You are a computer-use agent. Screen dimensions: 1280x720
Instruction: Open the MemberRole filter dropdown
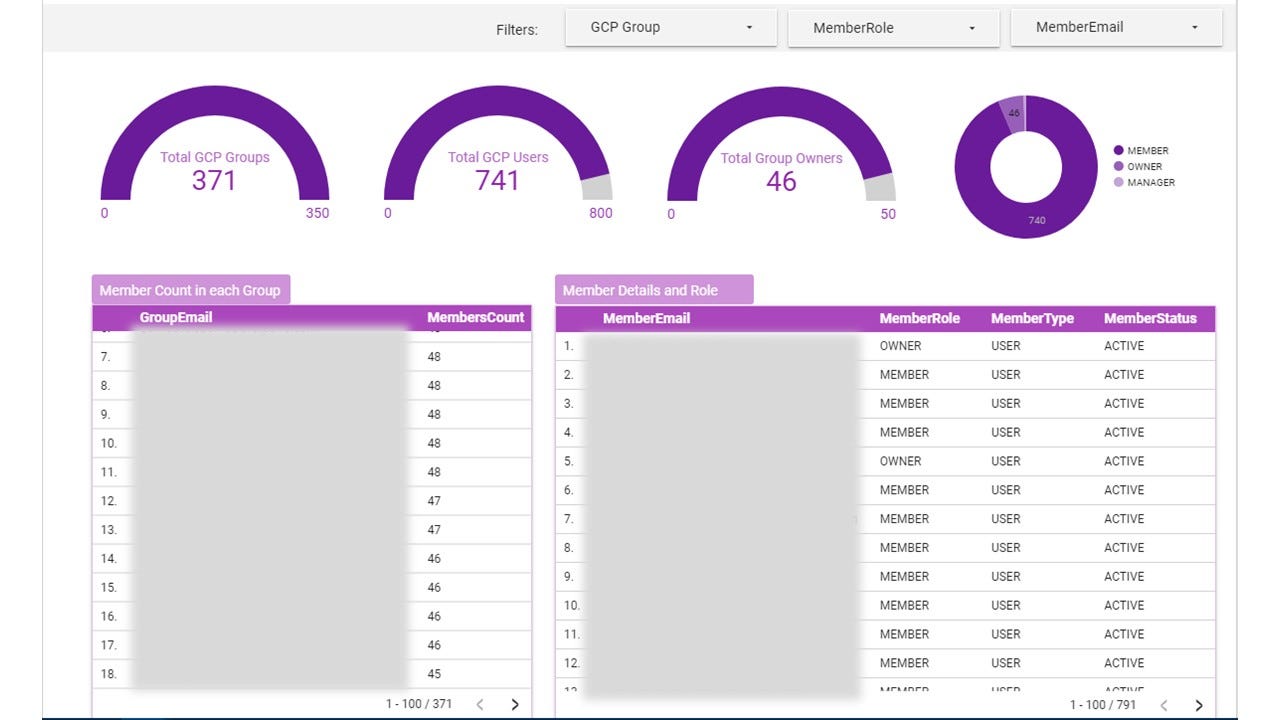893,28
